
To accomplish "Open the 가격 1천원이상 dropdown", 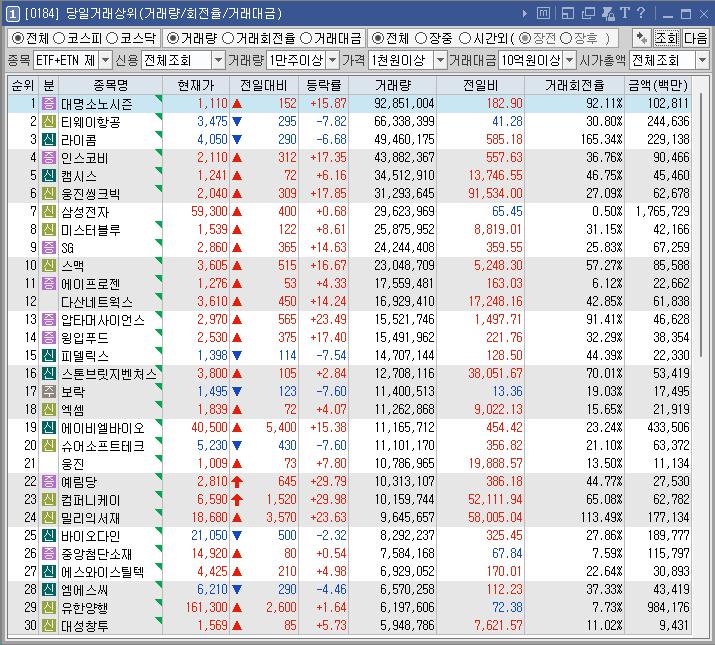I will (x=440, y=60).
